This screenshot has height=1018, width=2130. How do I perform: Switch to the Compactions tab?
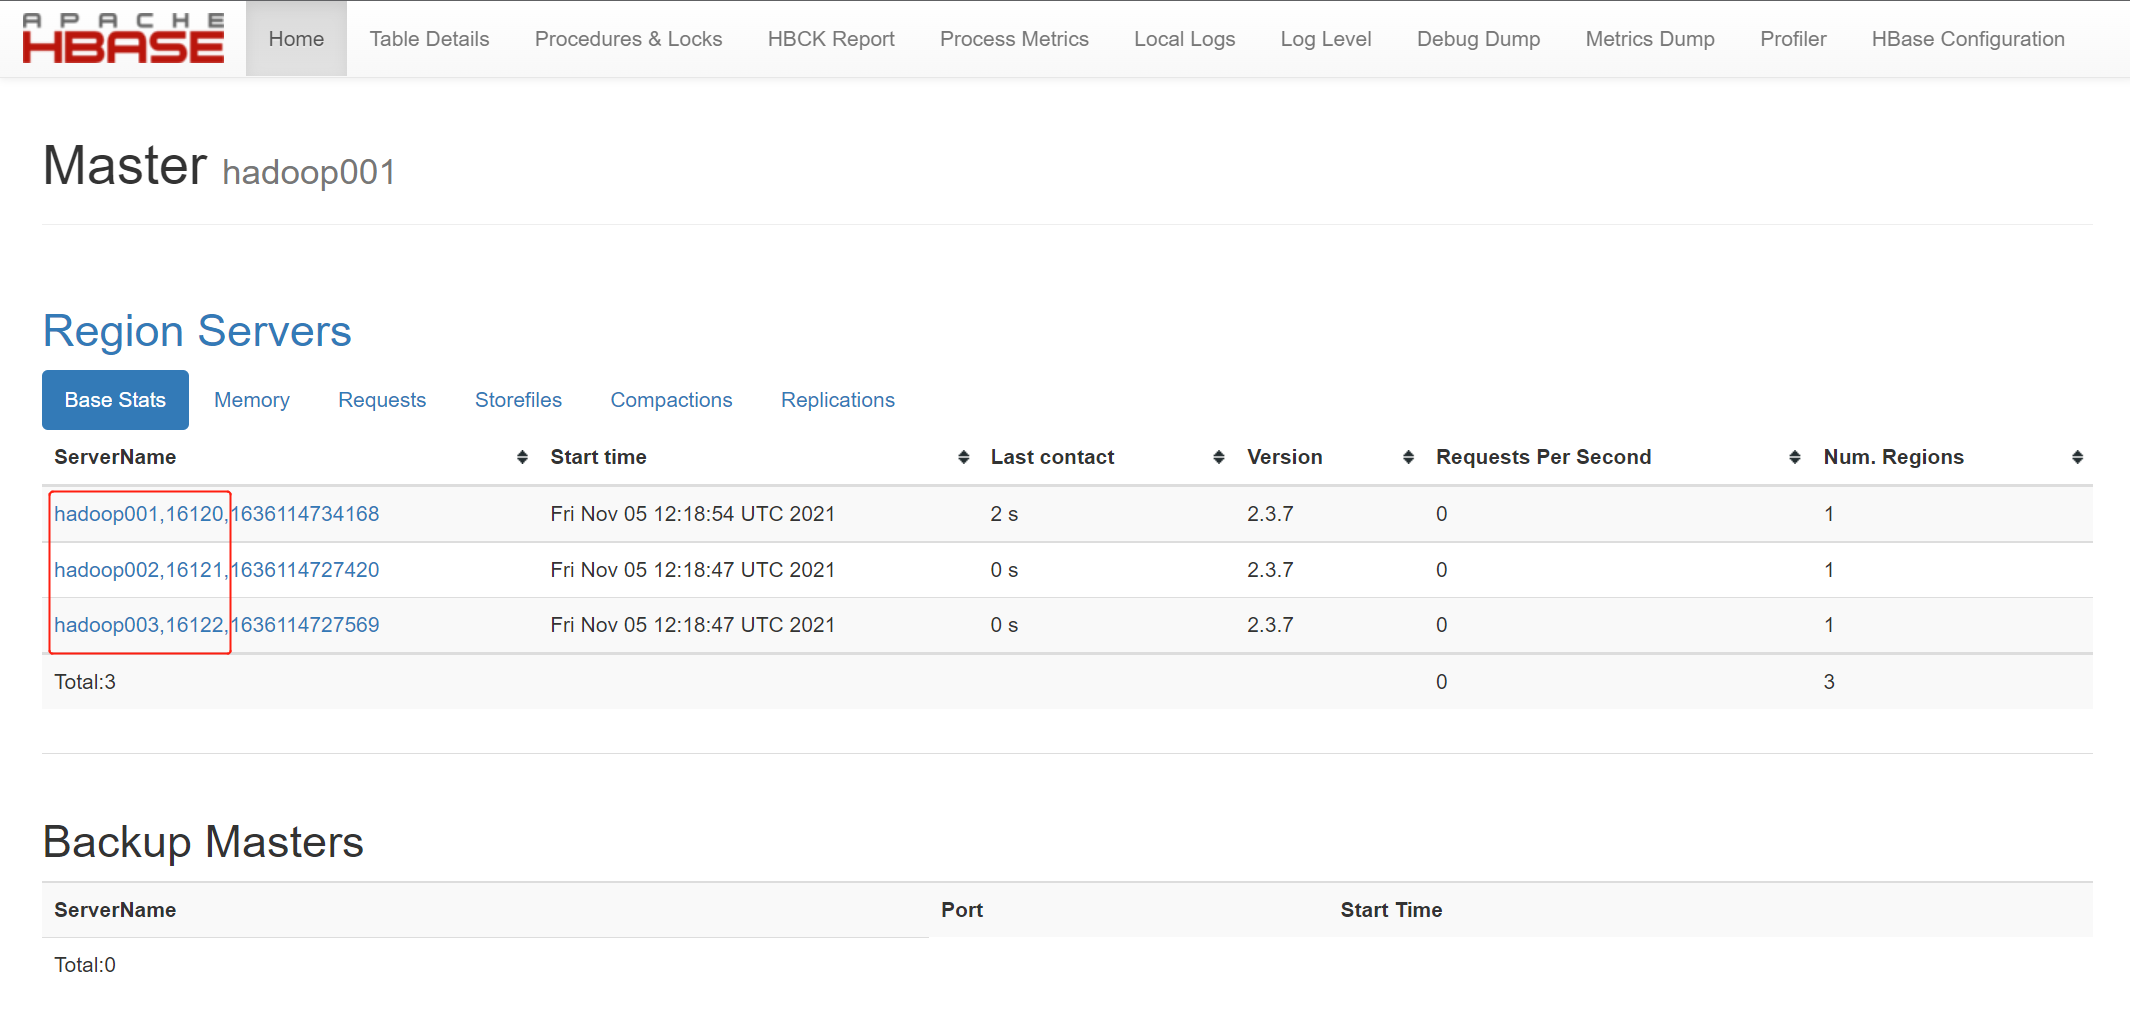671,400
